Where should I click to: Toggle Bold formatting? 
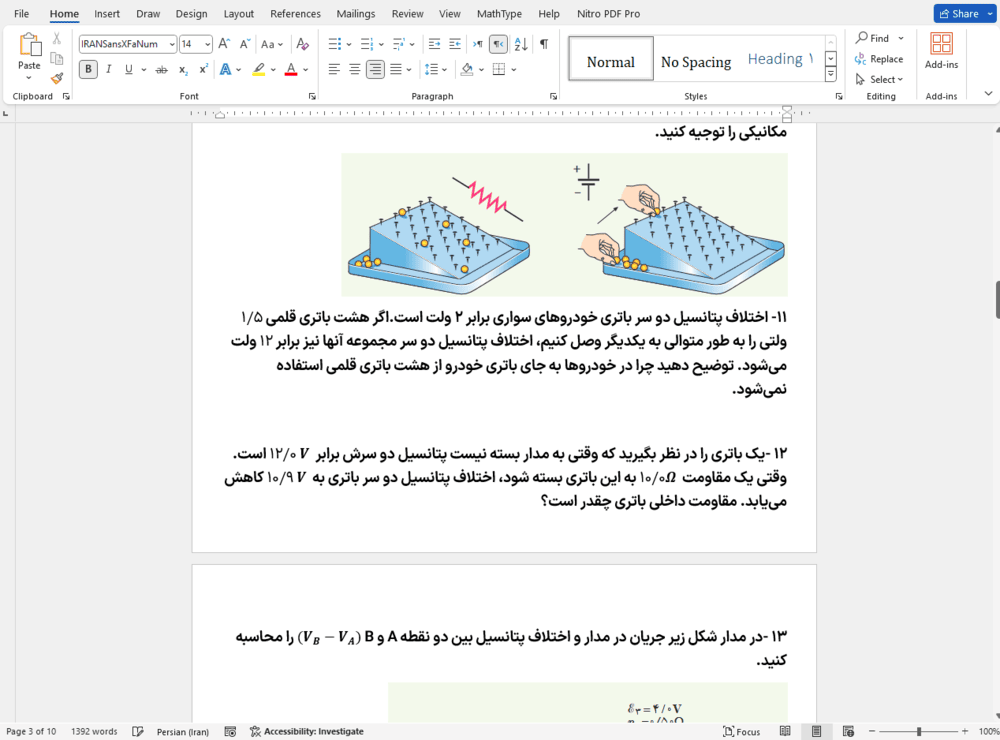(x=90, y=70)
